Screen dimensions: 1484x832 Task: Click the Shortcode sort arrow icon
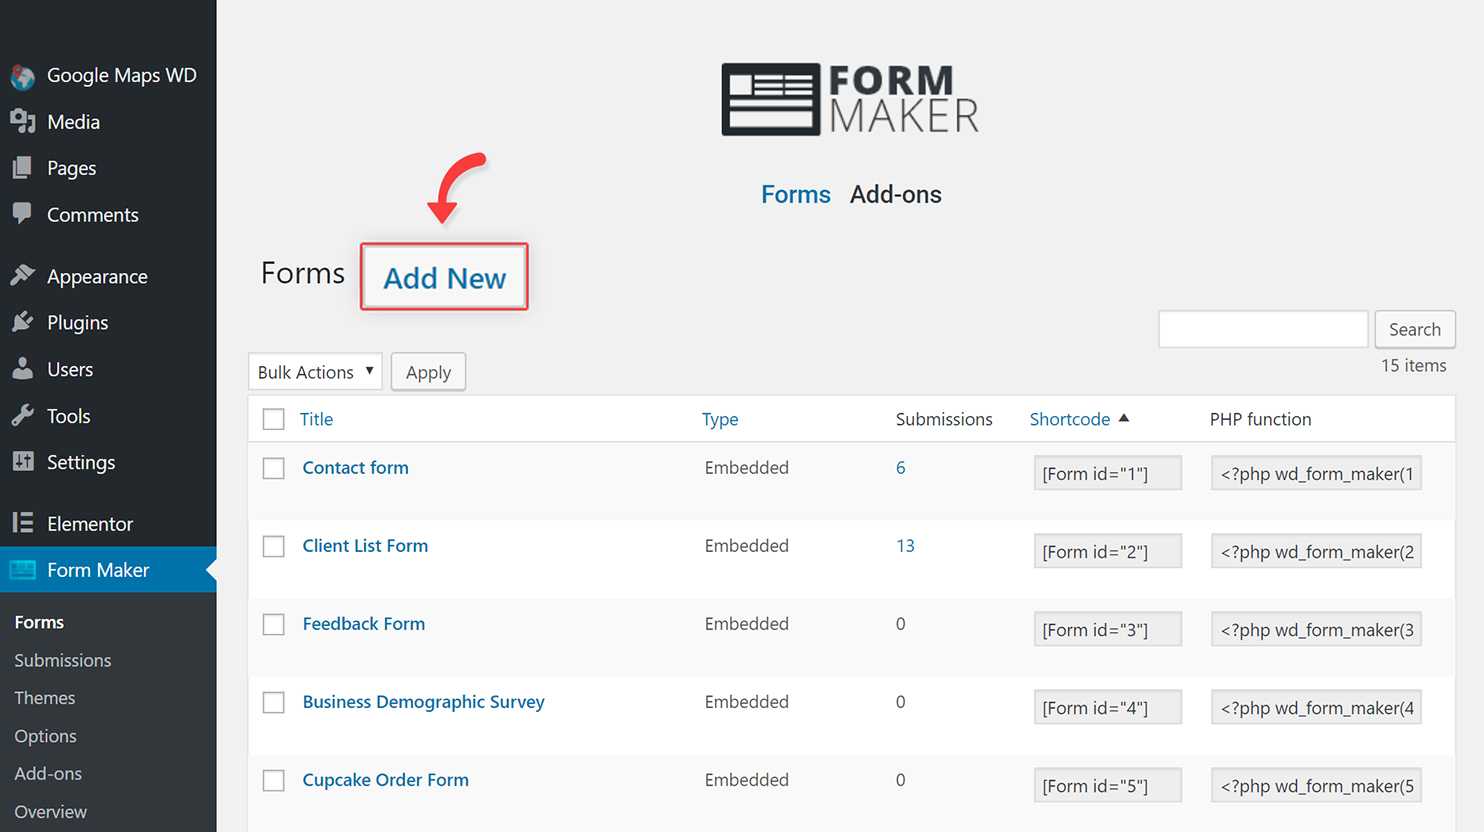(x=1124, y=418)
